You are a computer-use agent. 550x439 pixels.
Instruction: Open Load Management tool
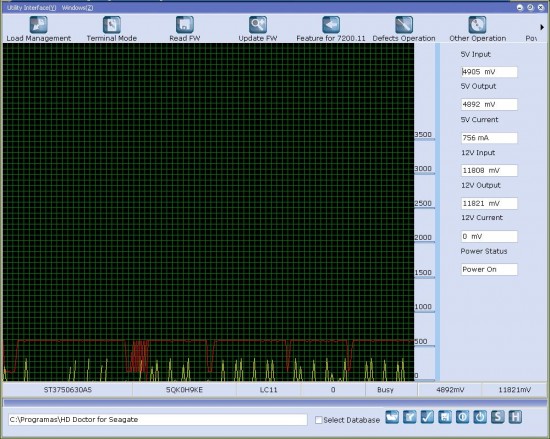click(39, 29)
